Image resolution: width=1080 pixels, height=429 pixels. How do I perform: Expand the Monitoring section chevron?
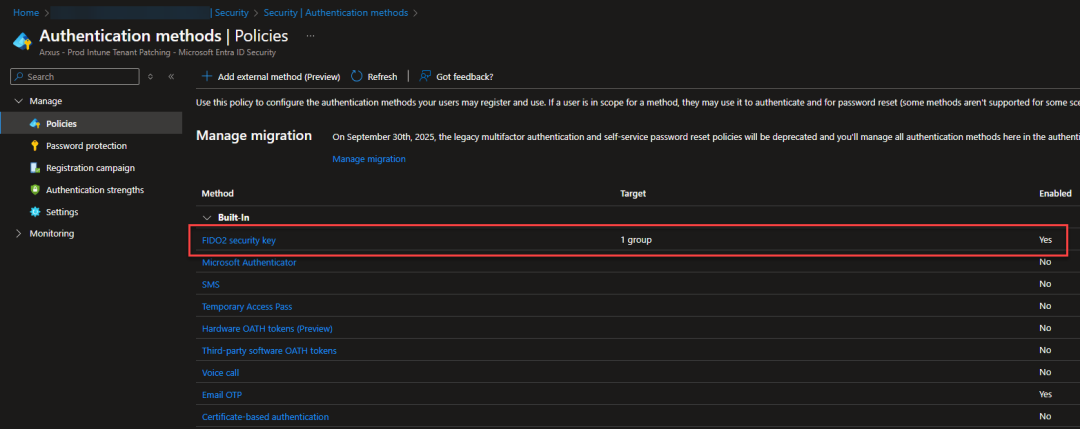pos(18,233)
